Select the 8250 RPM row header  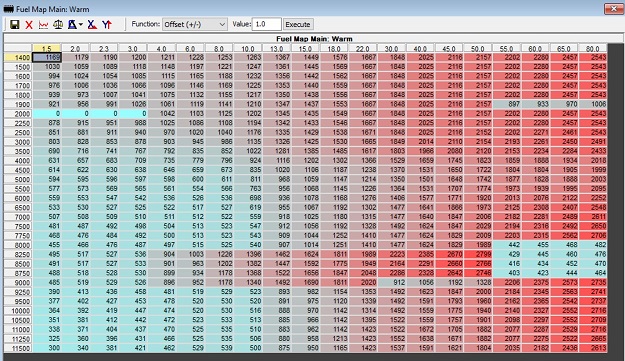click(x=18, y=254)
